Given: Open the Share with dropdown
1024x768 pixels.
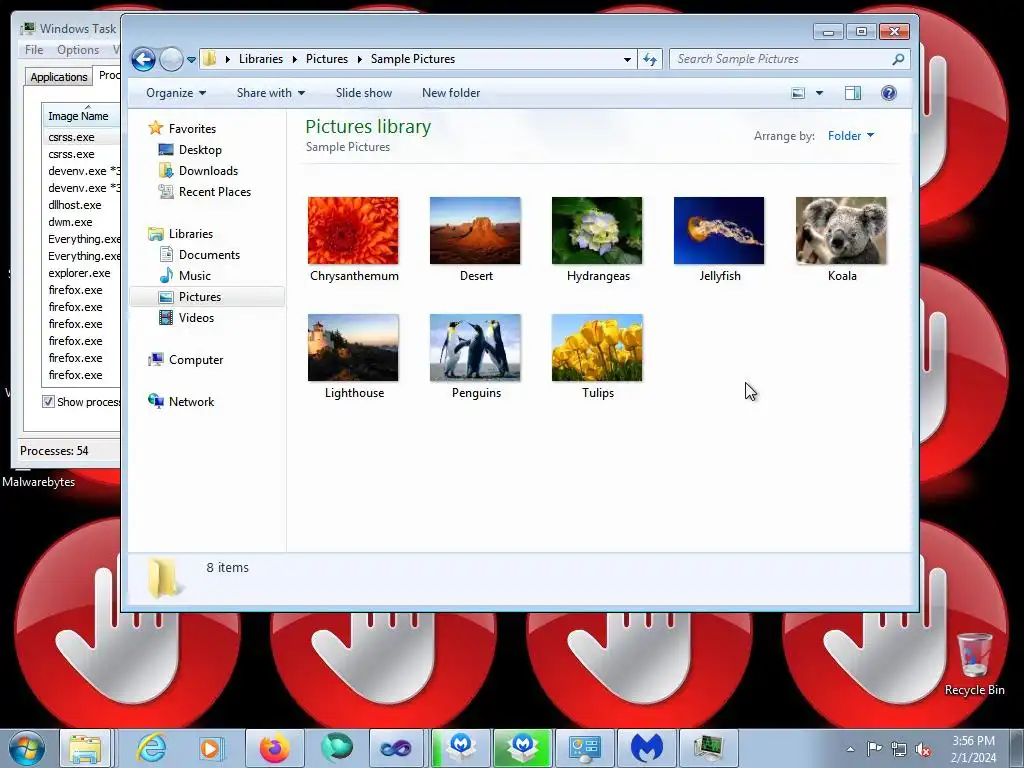Looking at the screenshot, I should click(x=270, y=93).
